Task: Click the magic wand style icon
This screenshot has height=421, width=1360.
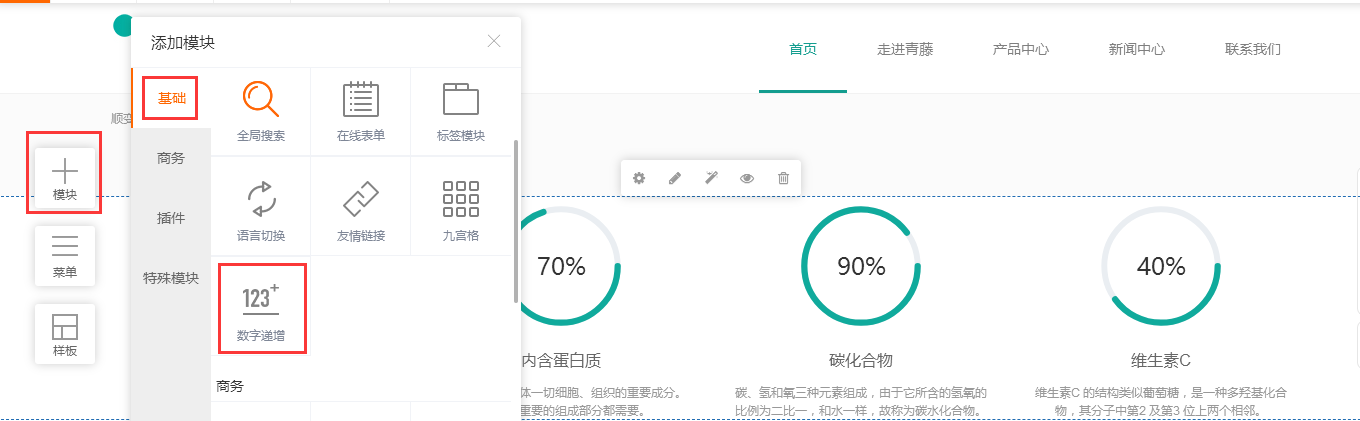Action: 711,178
